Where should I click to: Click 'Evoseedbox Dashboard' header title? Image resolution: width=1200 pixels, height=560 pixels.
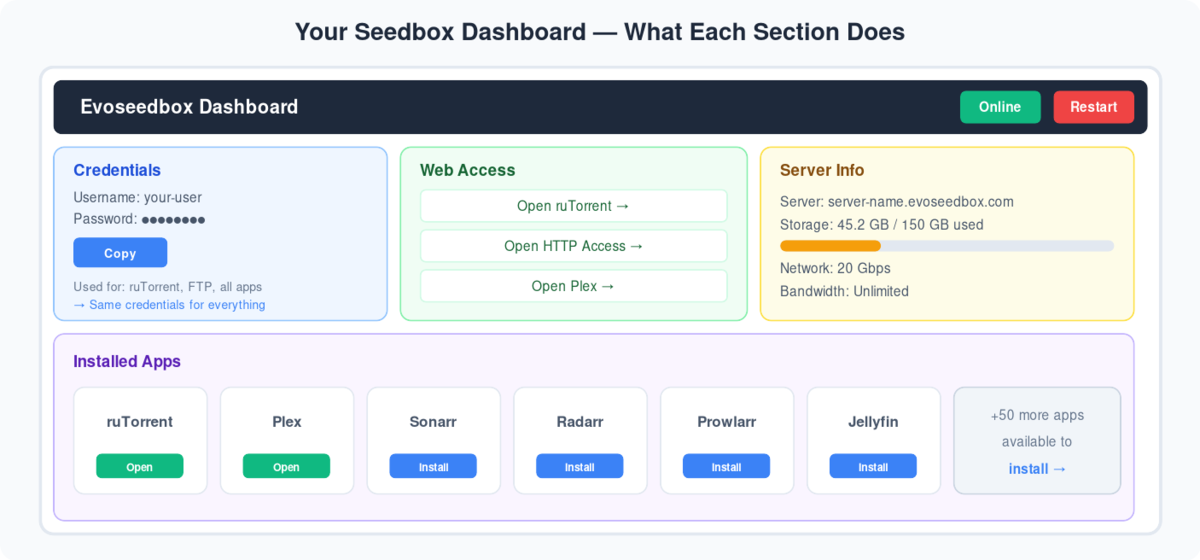(x=189, y=107)
